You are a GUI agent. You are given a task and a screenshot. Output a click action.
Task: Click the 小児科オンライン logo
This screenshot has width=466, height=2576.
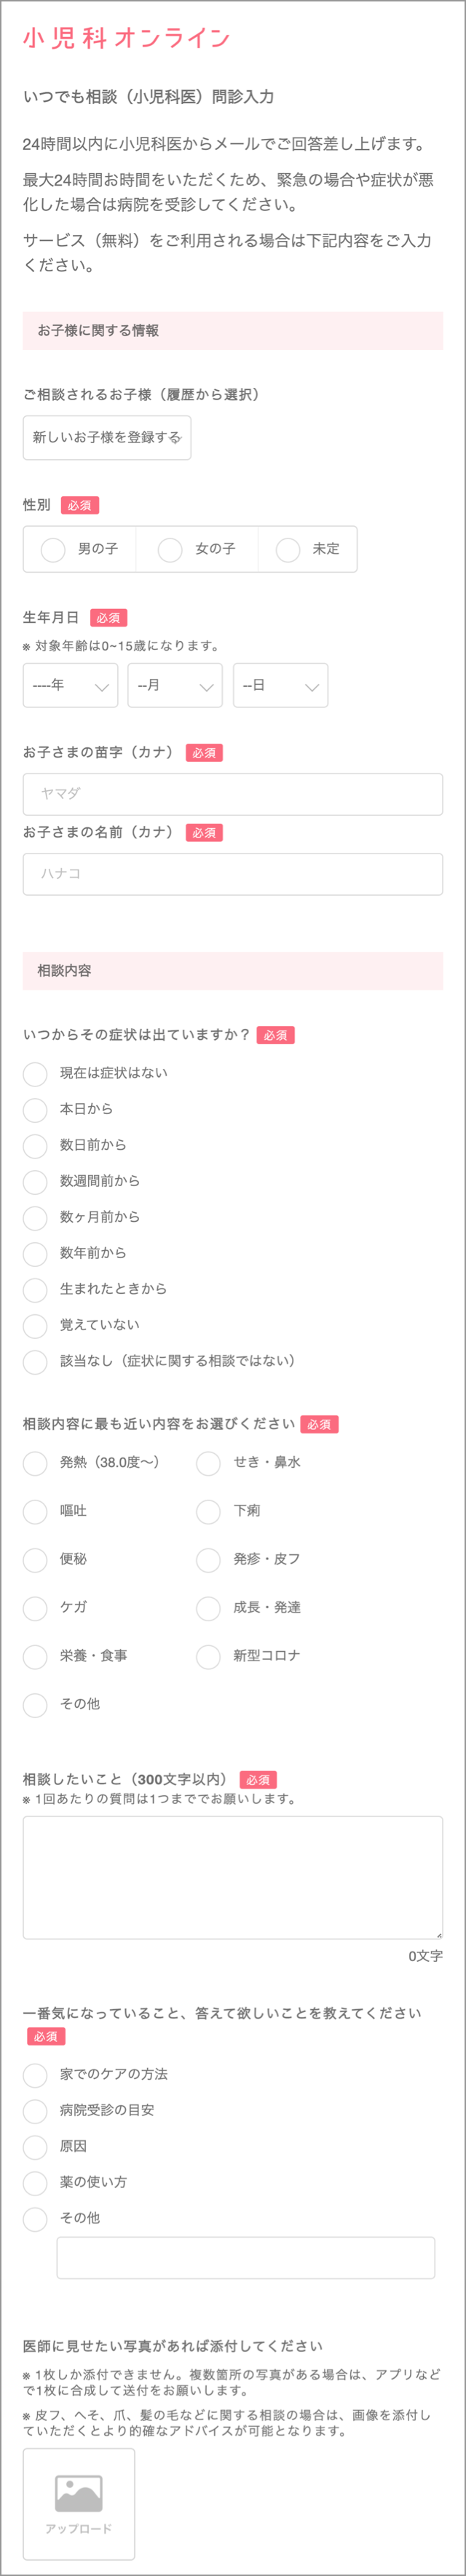point(127,38)
